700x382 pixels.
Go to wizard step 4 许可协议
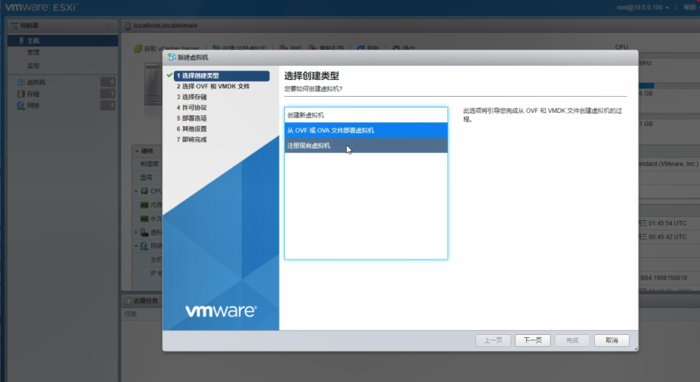click(192, 108)
